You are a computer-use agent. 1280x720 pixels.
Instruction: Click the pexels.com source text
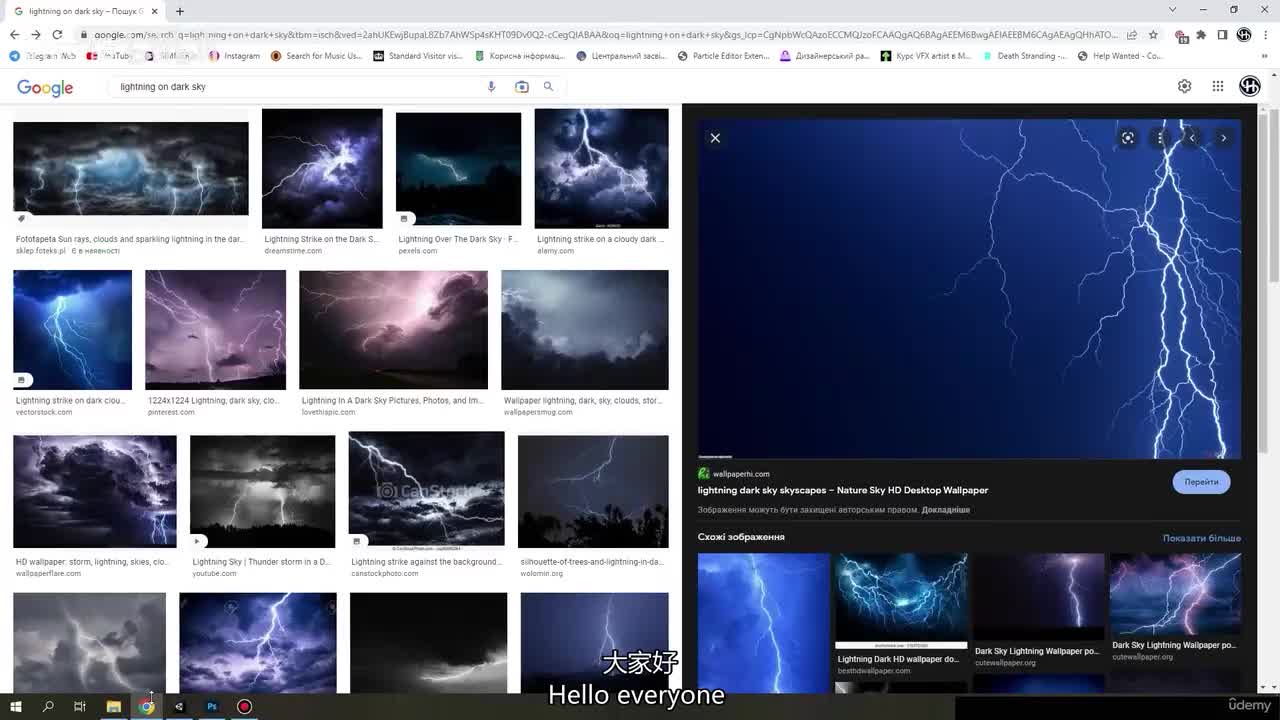[x=418, y=251]
